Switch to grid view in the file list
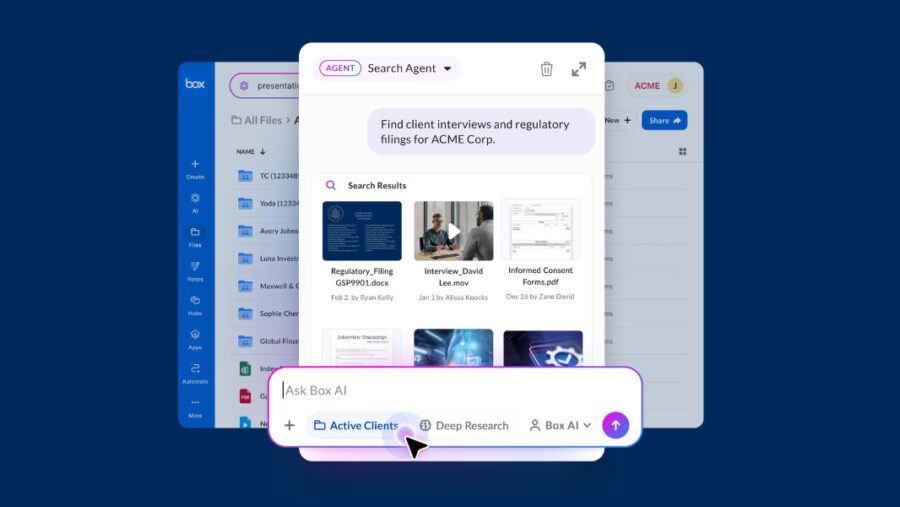 pos(682,152)
